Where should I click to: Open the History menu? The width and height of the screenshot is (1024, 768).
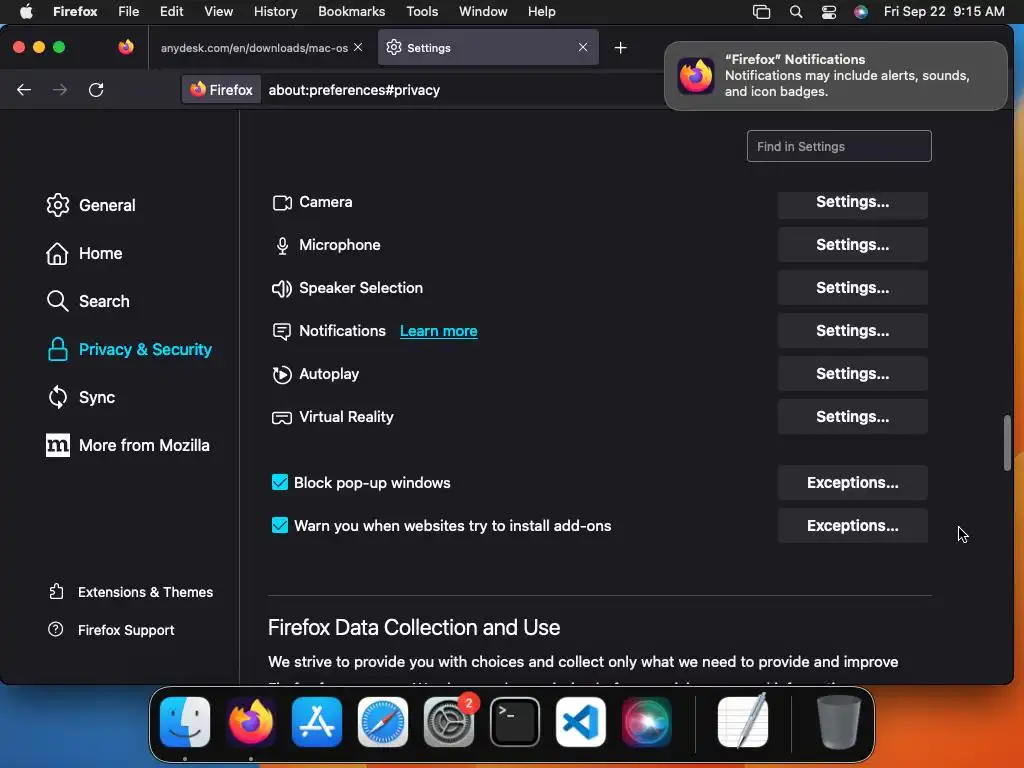tap(275, 12)
